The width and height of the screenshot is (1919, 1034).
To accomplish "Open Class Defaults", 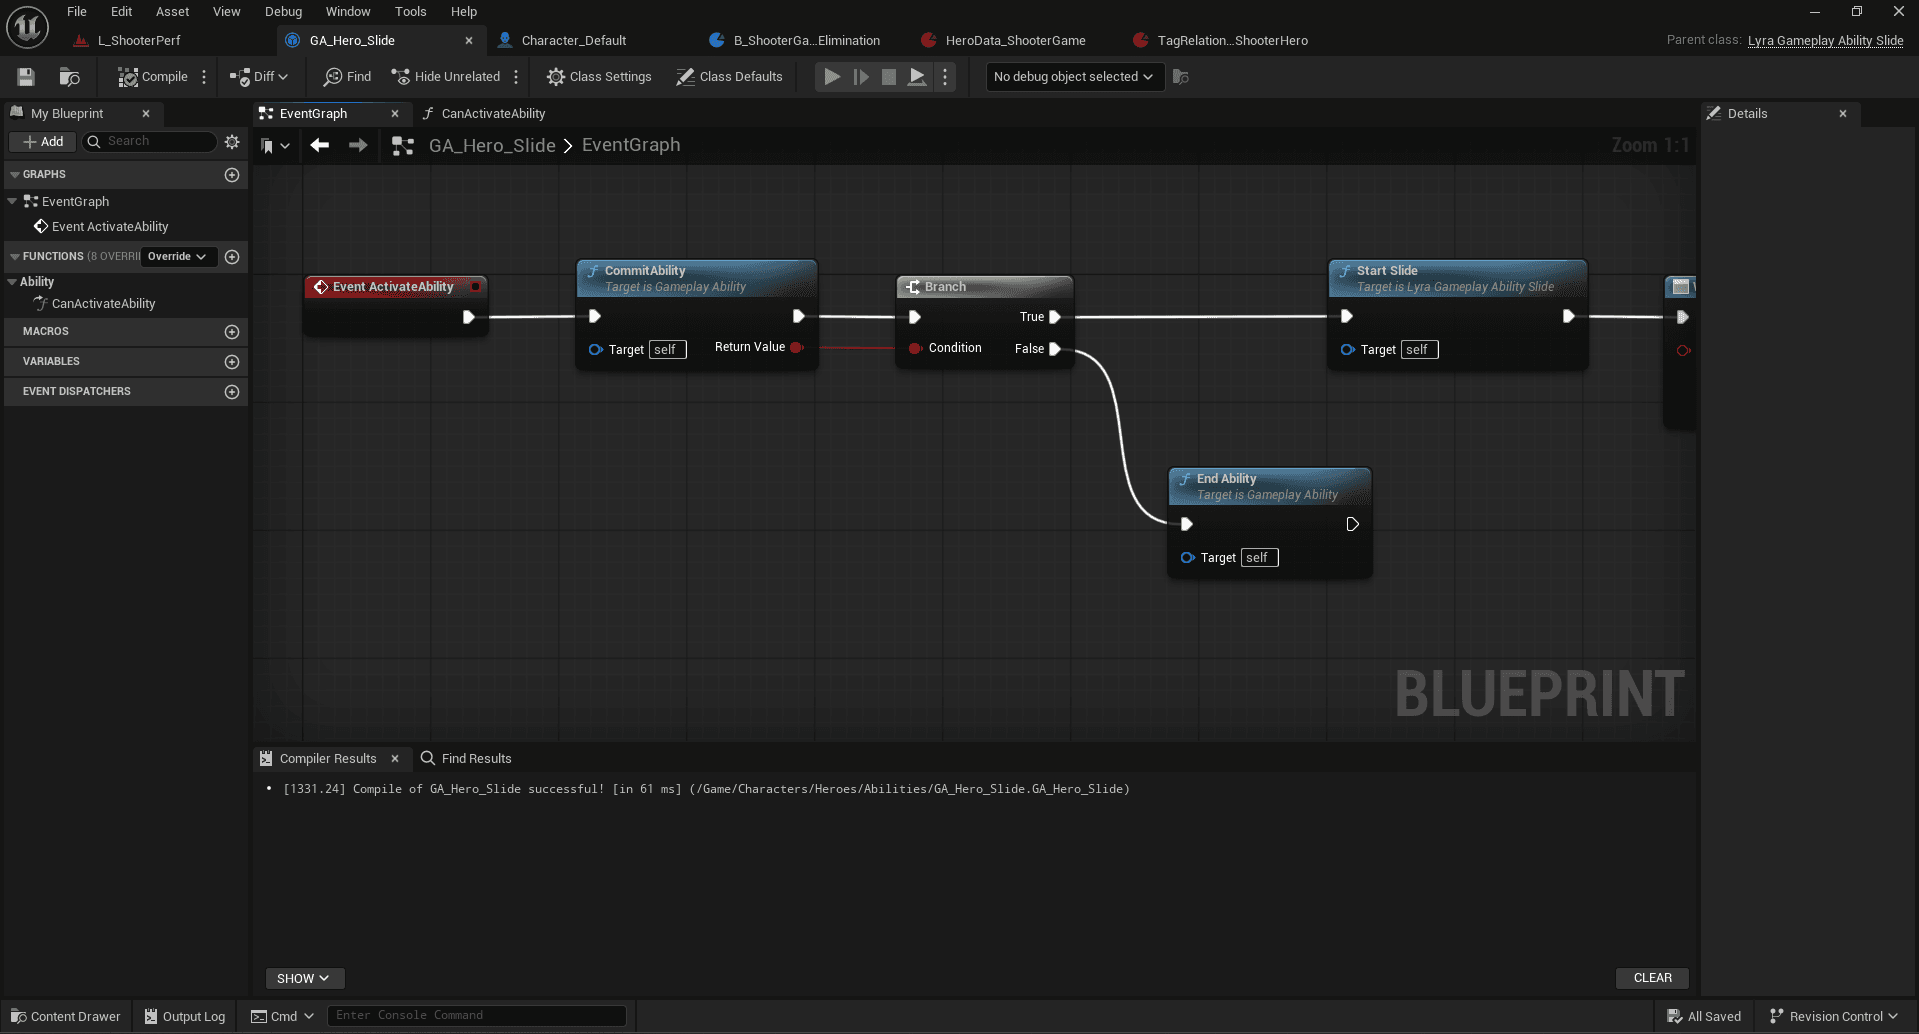I will [x=729, y=77].
